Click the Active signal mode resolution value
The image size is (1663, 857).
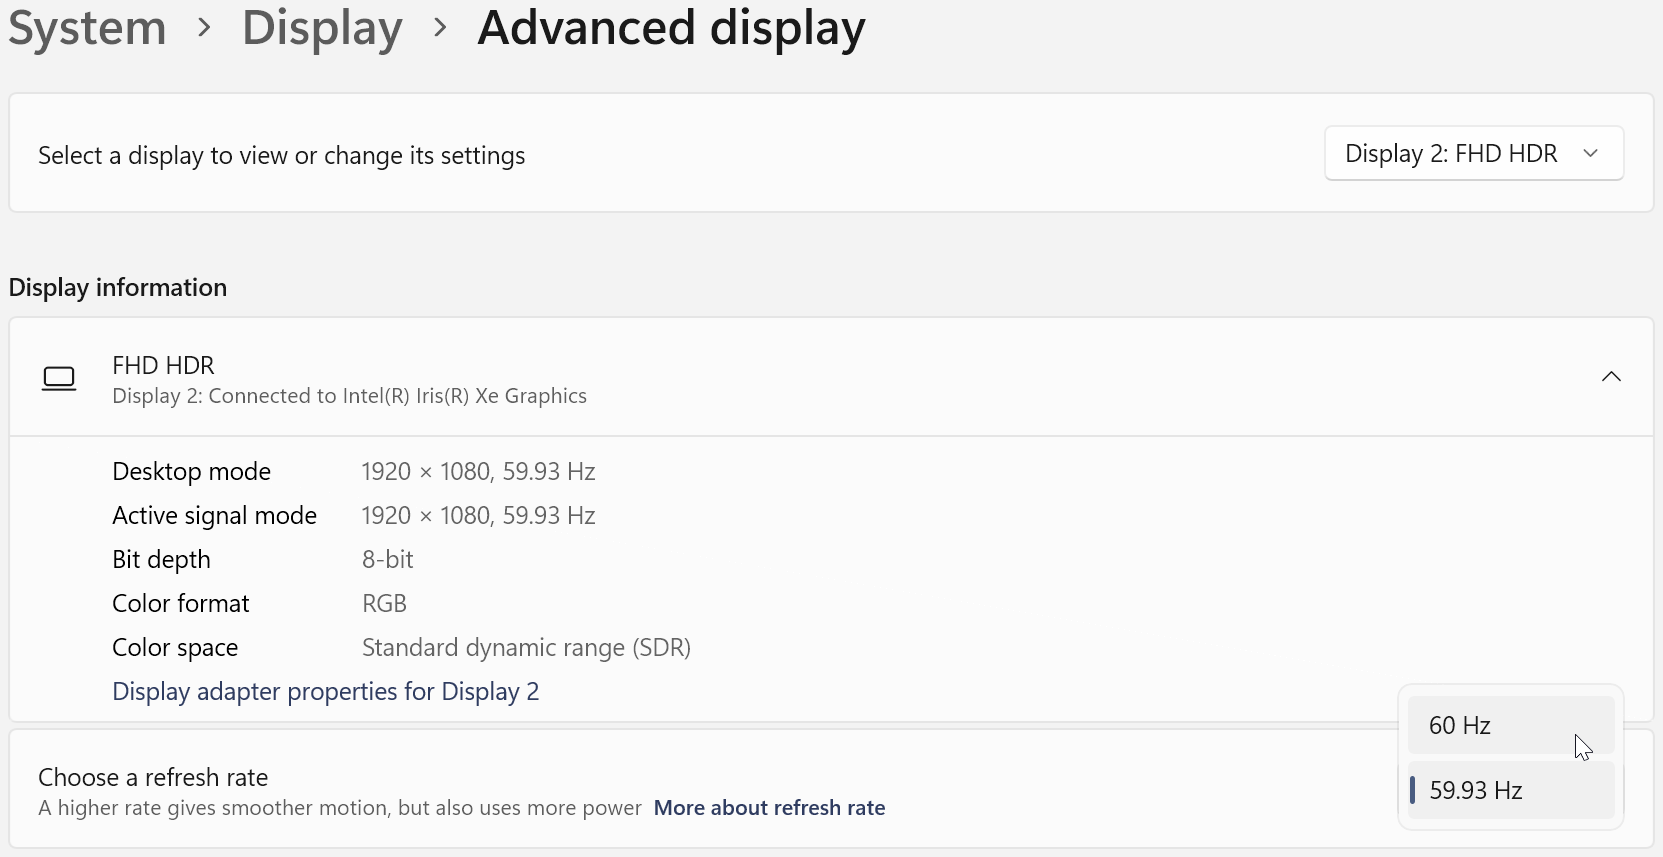coord(478,516)
